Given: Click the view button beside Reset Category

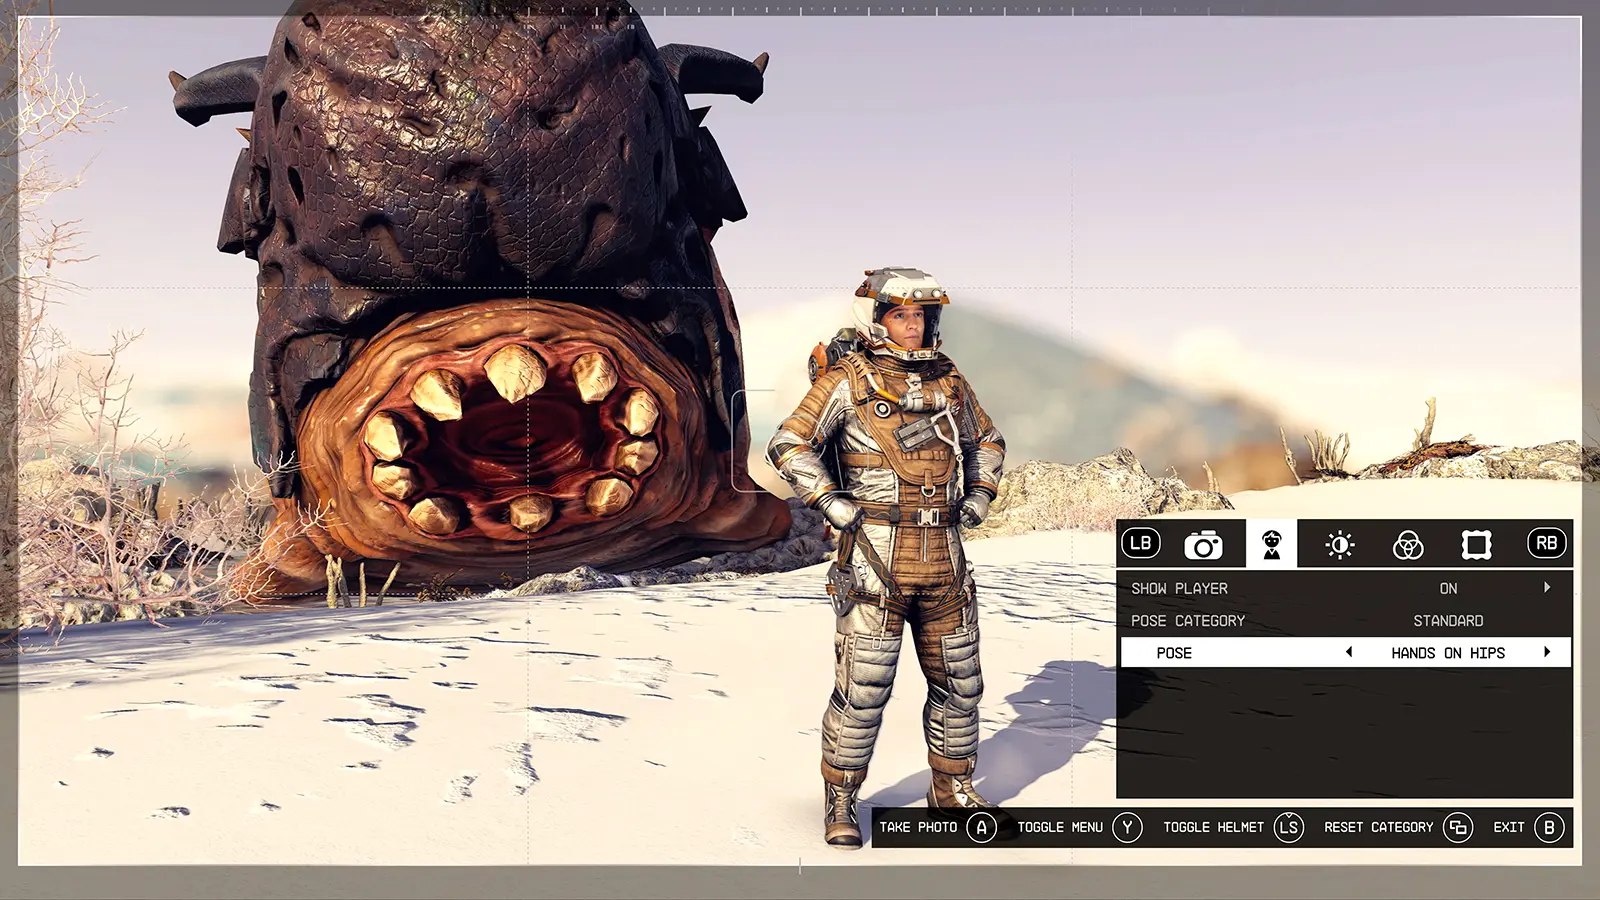Looking at the screenshot, I should (1458, 827).
